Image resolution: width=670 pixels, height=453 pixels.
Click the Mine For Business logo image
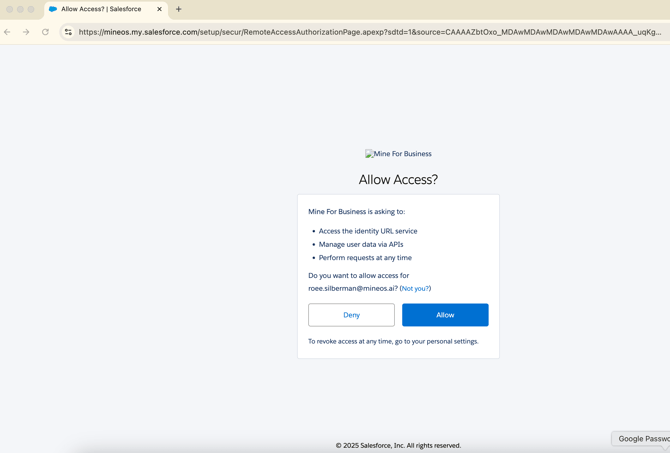pos(398,154)
